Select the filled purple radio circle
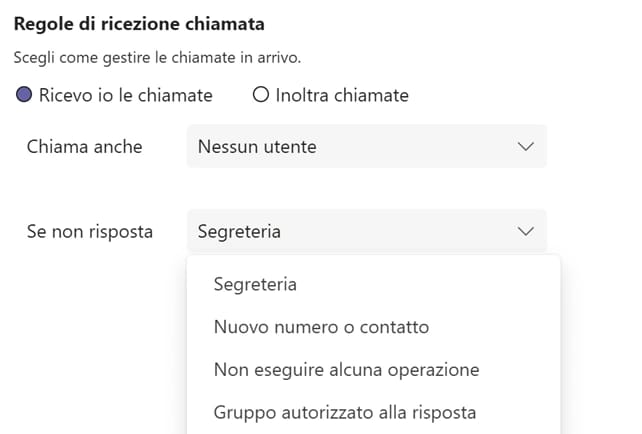The image size is (642, 434). click(24, 96)
